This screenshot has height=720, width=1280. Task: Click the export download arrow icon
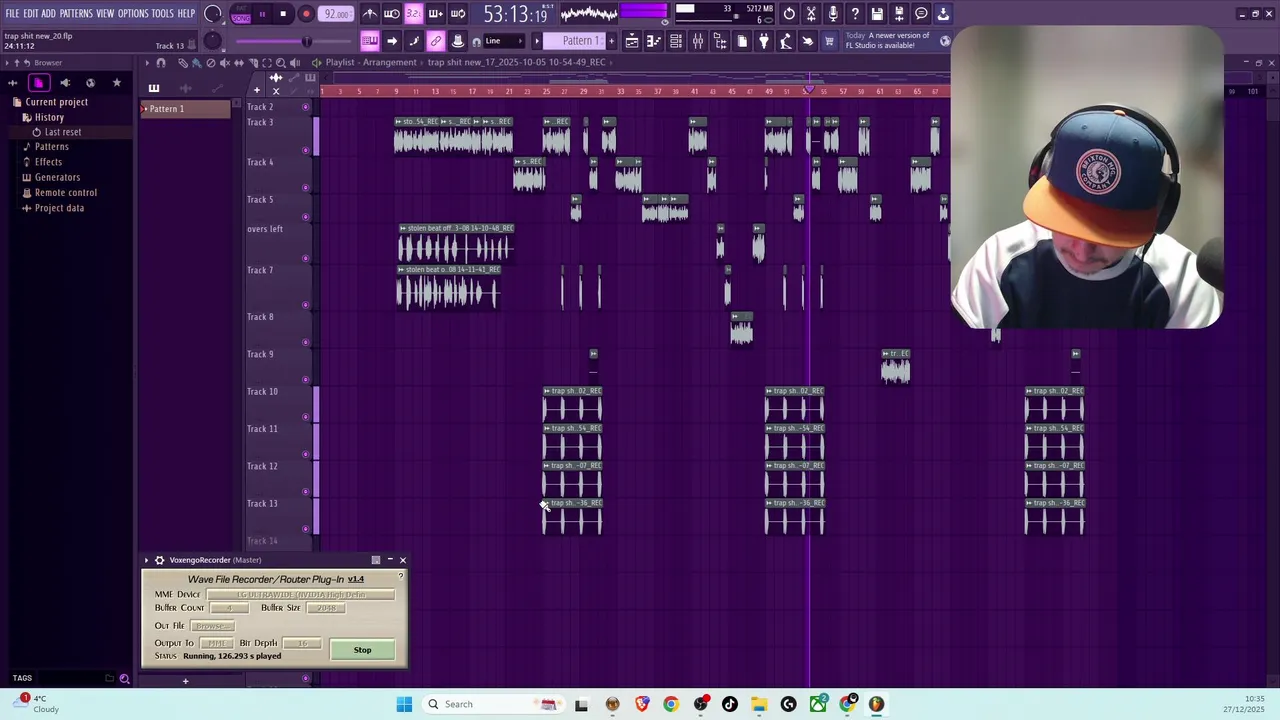tap(943, 14)
